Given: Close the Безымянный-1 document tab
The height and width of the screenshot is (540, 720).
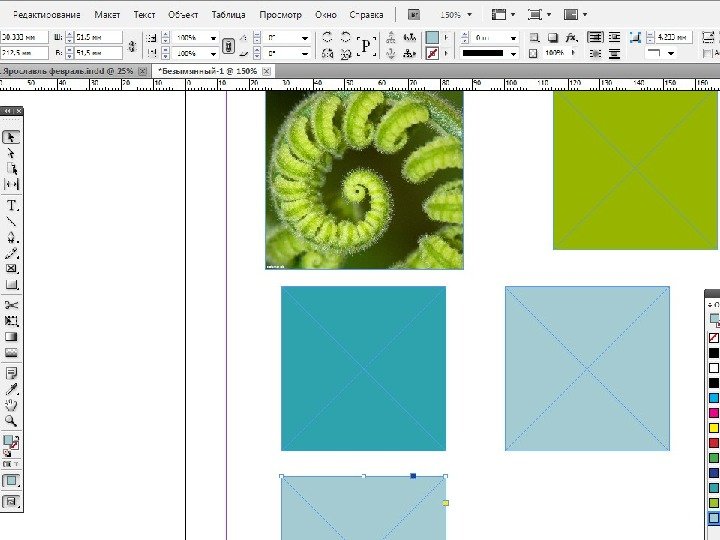Looking at the screenshot, I should (266, 71).
